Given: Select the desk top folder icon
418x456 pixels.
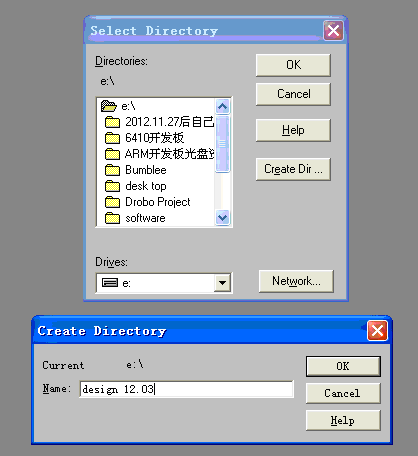Looking at the screenshot, I should click(x=112, y=186).
